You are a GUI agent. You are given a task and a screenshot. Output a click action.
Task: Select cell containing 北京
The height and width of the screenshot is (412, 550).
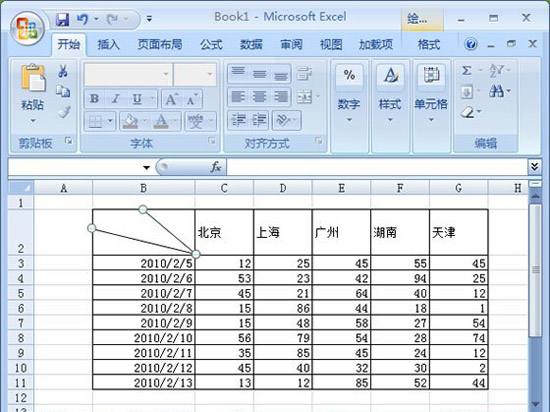point(224,232)
